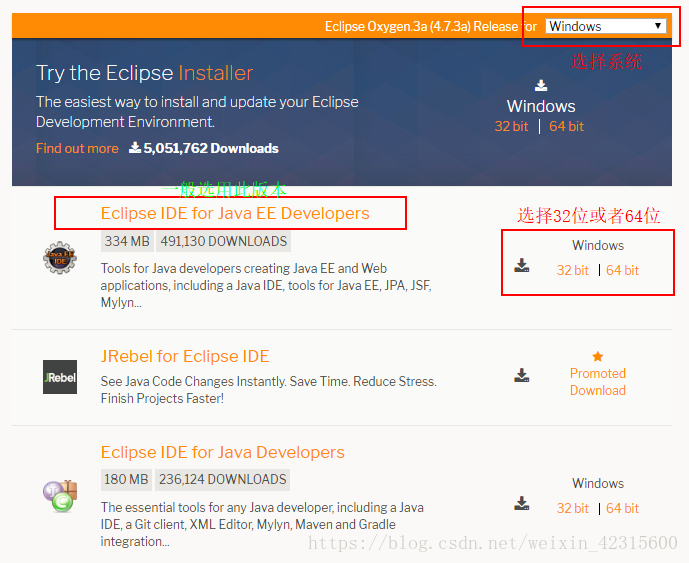
Task: Open Eclipse IDE for Java Developers title
Action: point(223,452)
